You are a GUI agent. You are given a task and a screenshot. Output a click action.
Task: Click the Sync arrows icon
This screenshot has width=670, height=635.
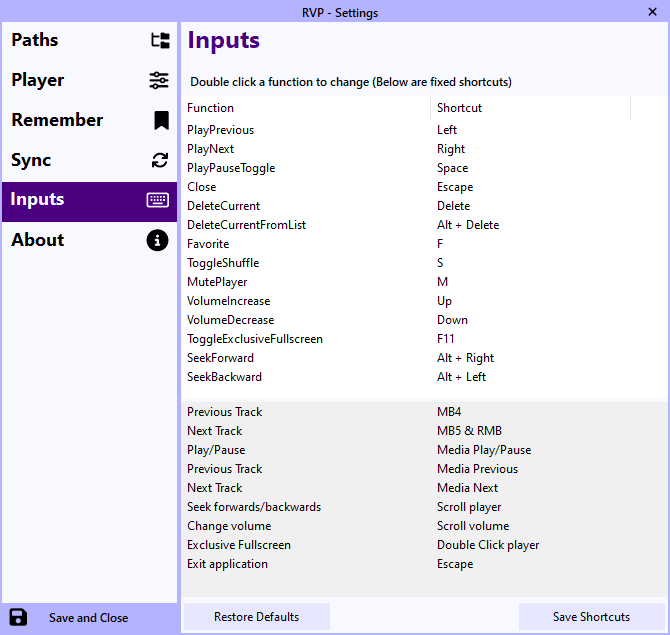[x=159, y=161]
